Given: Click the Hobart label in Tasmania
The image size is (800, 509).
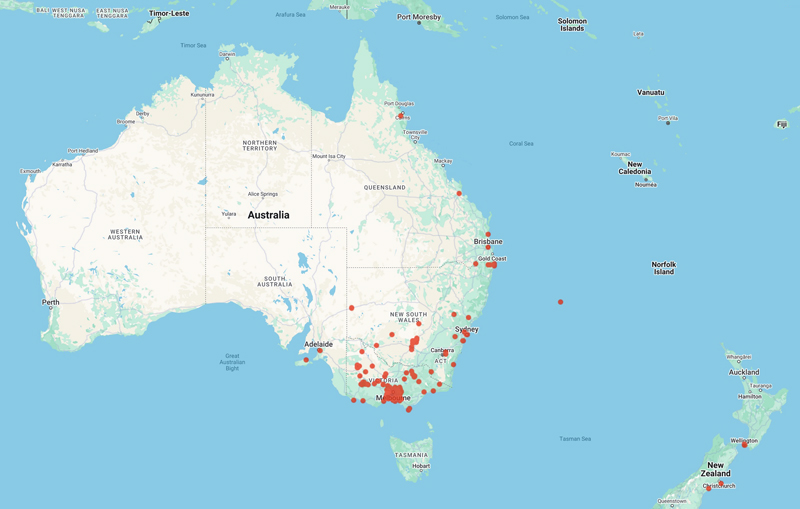Looking at the screenshot, I should (420, 466).
